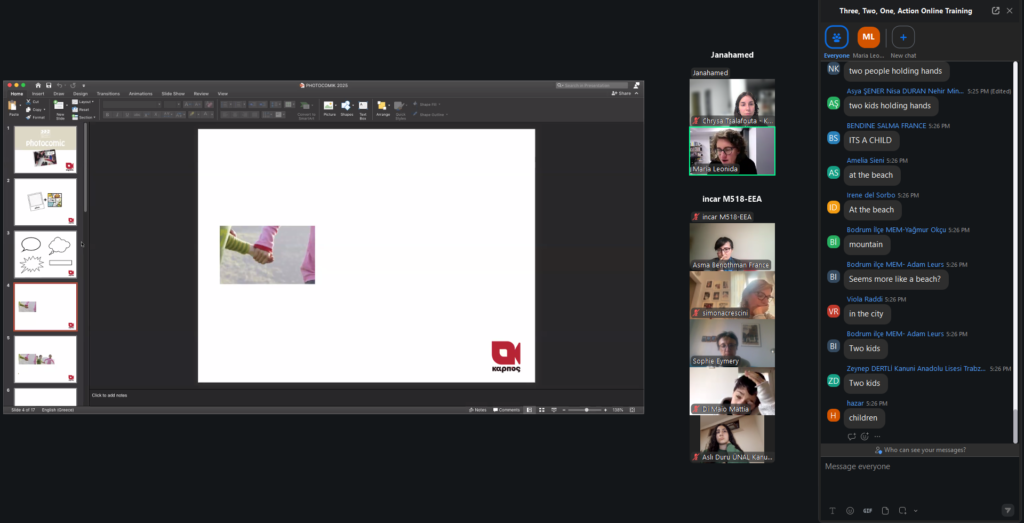Image resolution: width=1024 pixels, height=523 pixels.
Task: Click the Share button in PowerPoint
Action: (x=623, y=93)
